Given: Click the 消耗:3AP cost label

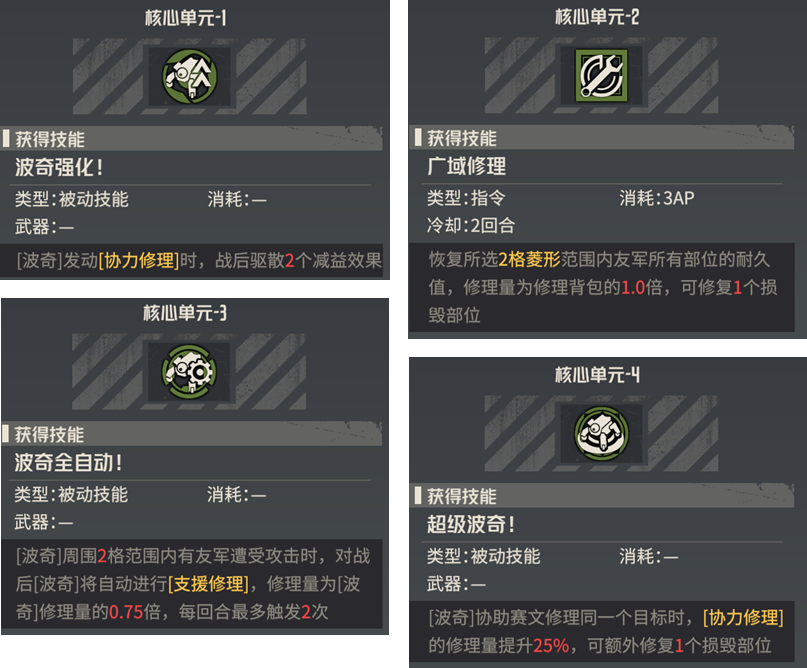Looking at the screenshot, I should point(657,198).
